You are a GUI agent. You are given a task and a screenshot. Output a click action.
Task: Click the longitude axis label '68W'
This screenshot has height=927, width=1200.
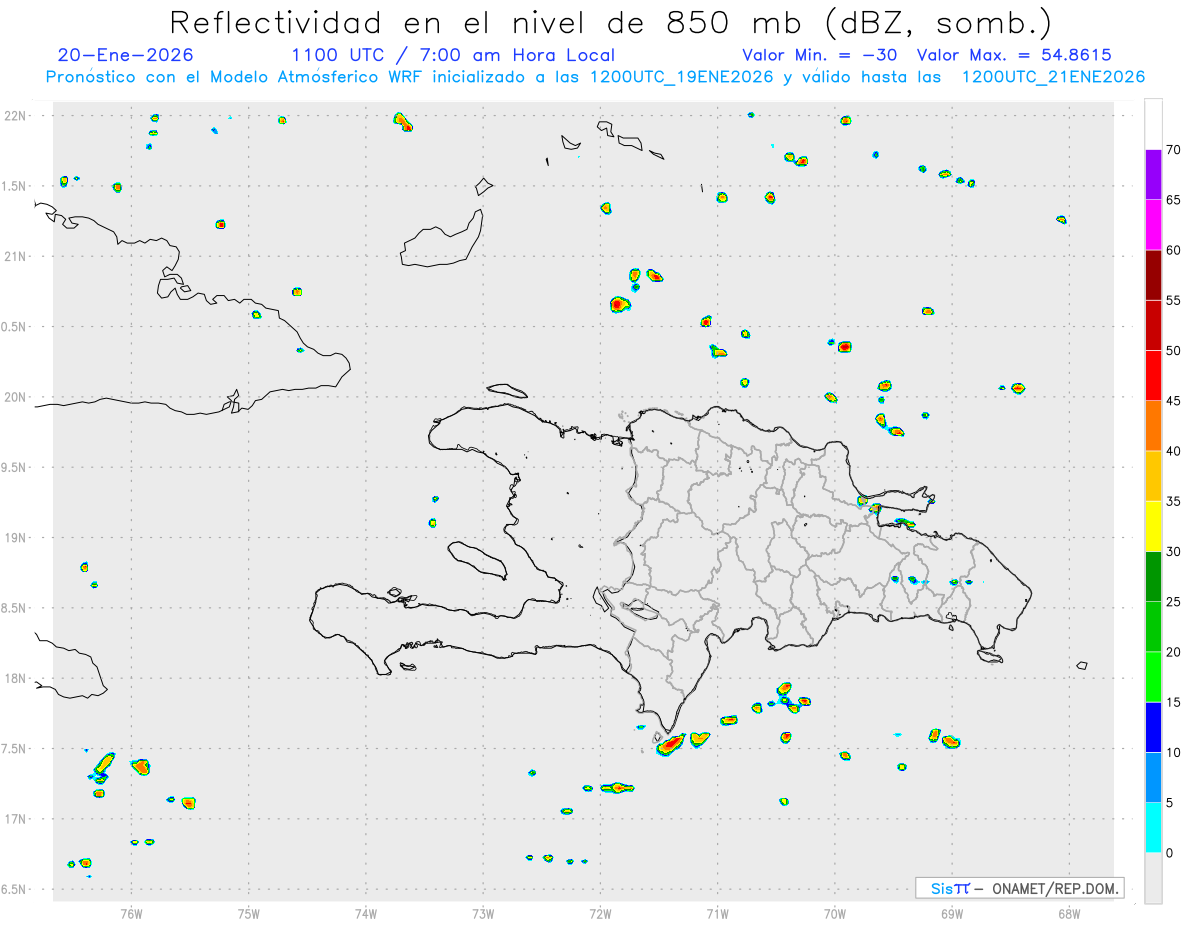1069,913
